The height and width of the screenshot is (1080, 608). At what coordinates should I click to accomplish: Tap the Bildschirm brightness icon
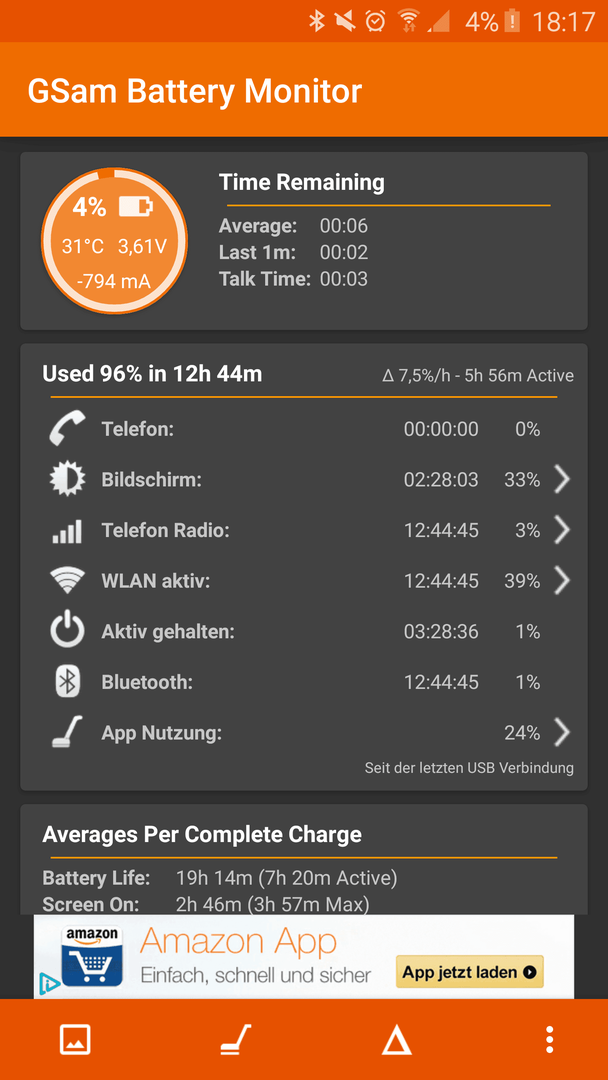[x=67, y=479]
